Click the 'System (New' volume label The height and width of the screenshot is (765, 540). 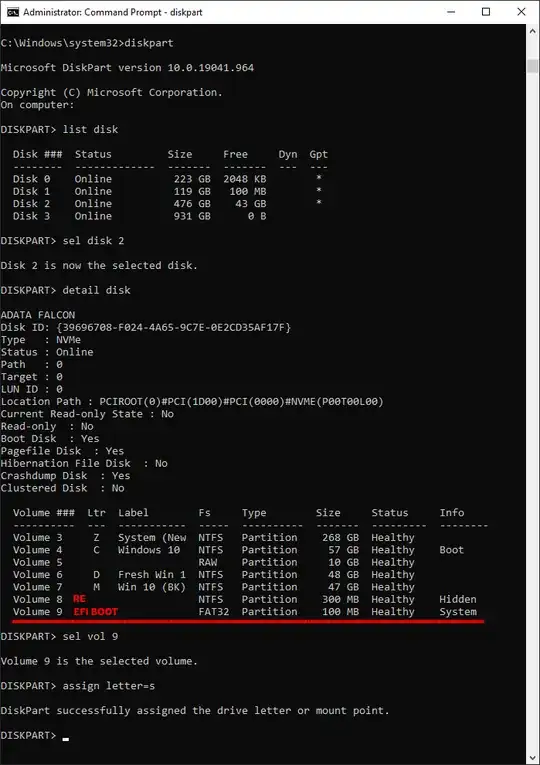tap(152, 538)
